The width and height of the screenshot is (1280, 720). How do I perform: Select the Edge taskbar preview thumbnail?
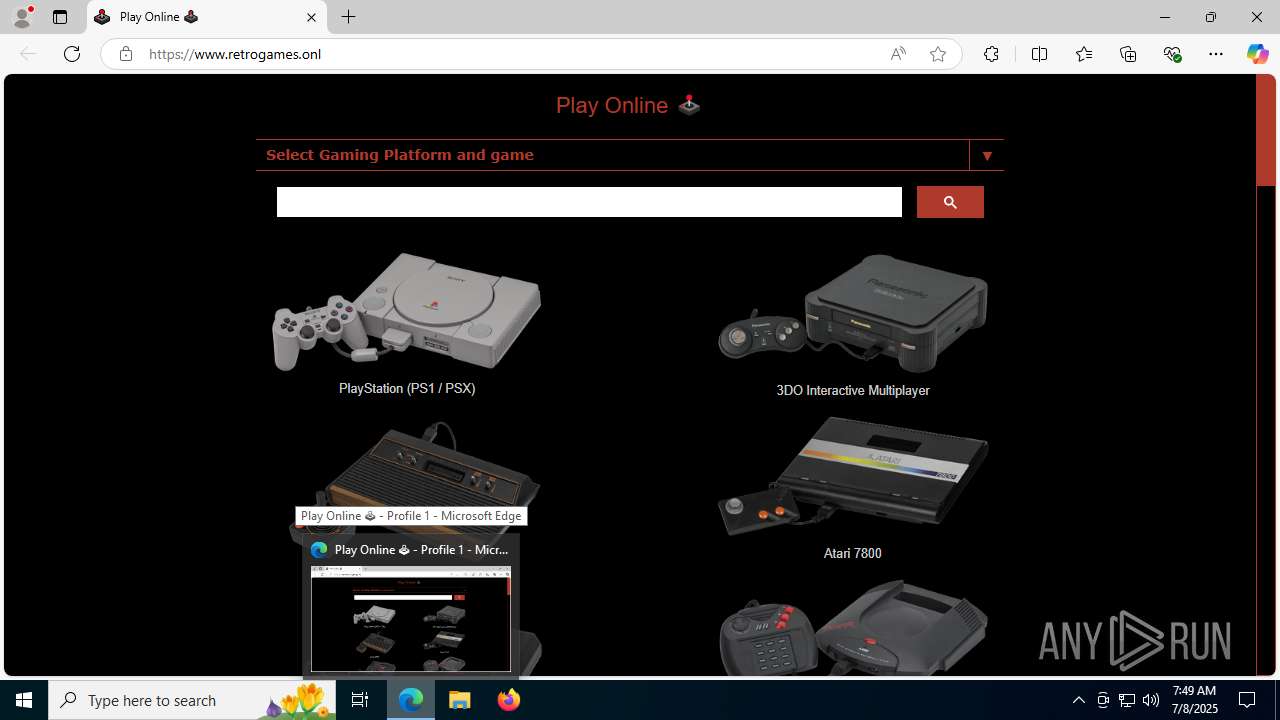tap(411, 618)
